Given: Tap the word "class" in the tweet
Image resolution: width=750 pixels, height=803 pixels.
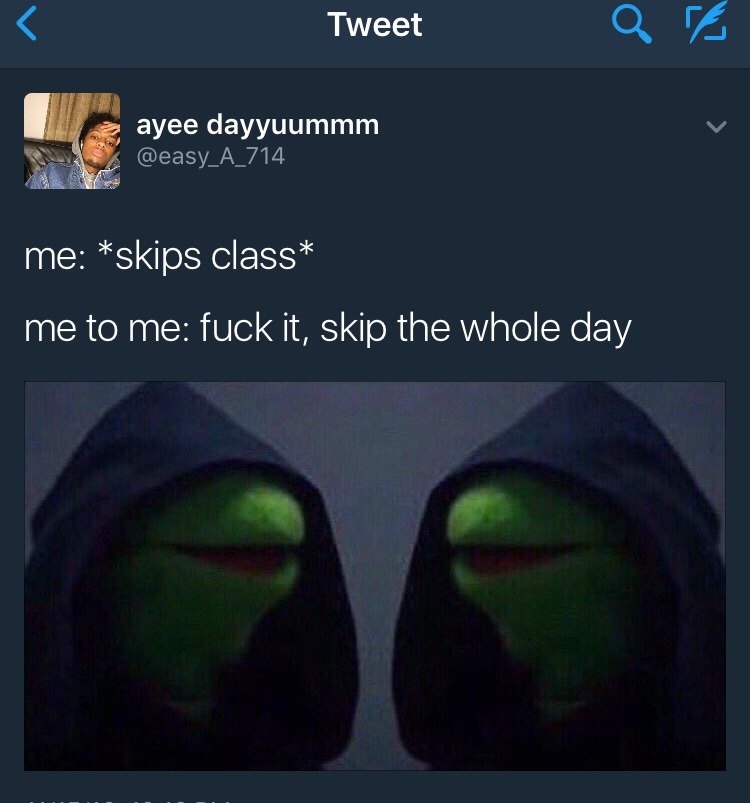Looking at the screenshot, I should 253,256.
